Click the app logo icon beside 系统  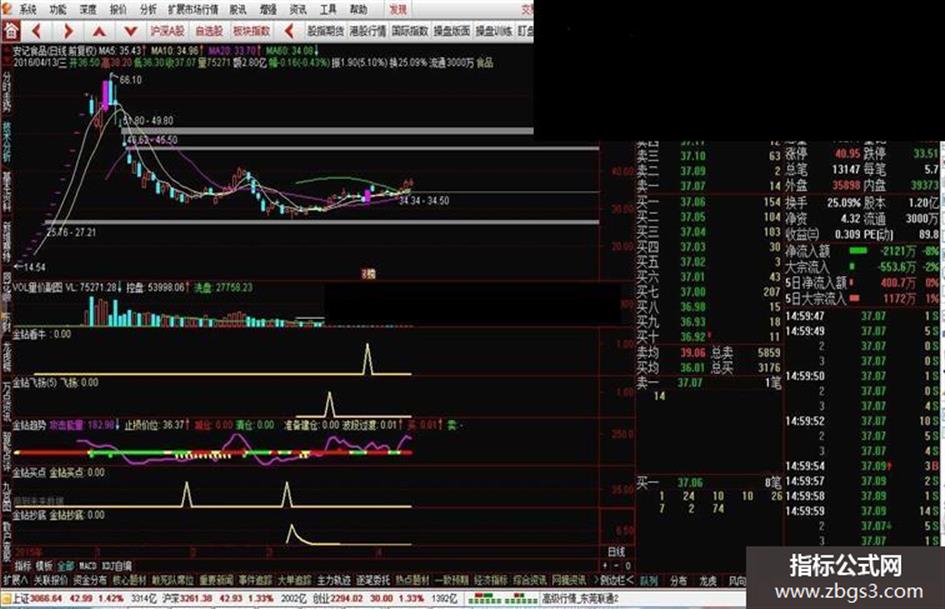coord(7,9)
